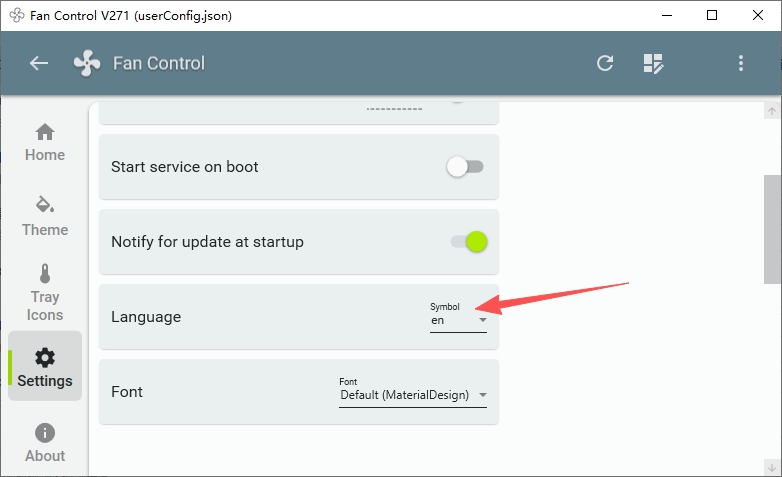This screenshot has width=782, height=477.
Task: Open the Tray Icons section
Action: click(45, 293)
